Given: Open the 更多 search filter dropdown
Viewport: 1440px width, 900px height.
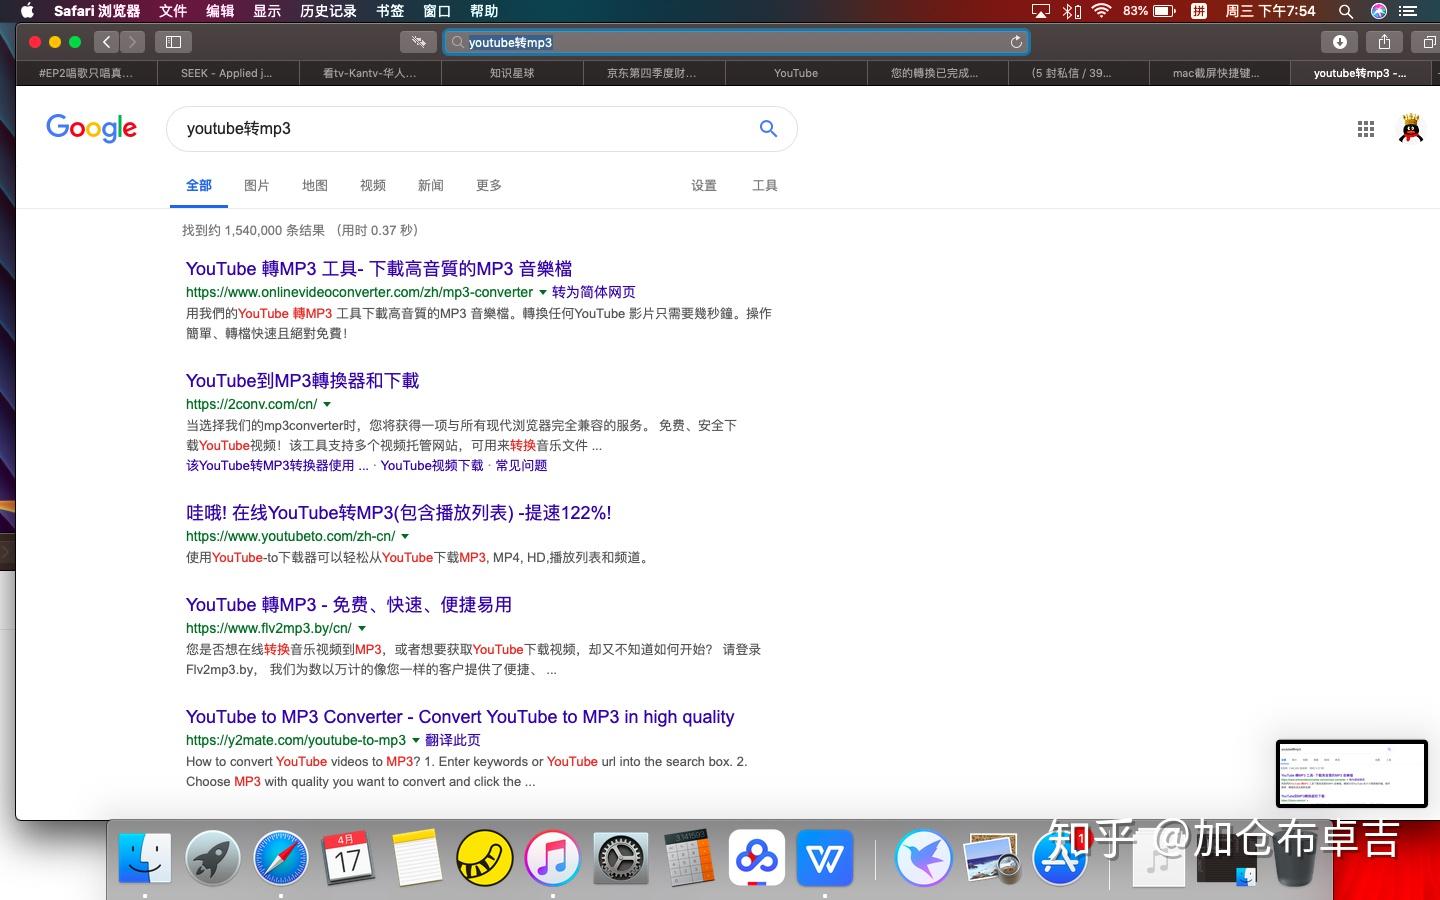Looking at the screenshot, I should click(489, 185).
